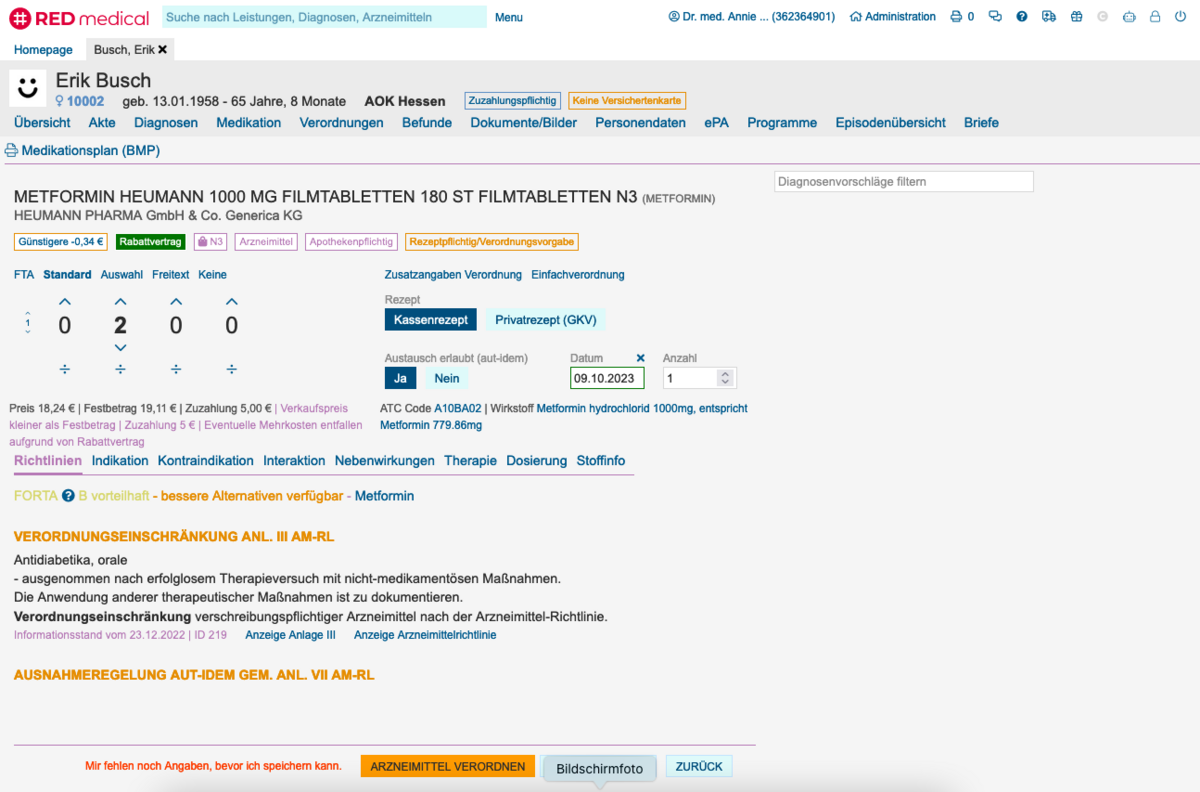Click patient number 10002

click(x=85, y=101)
